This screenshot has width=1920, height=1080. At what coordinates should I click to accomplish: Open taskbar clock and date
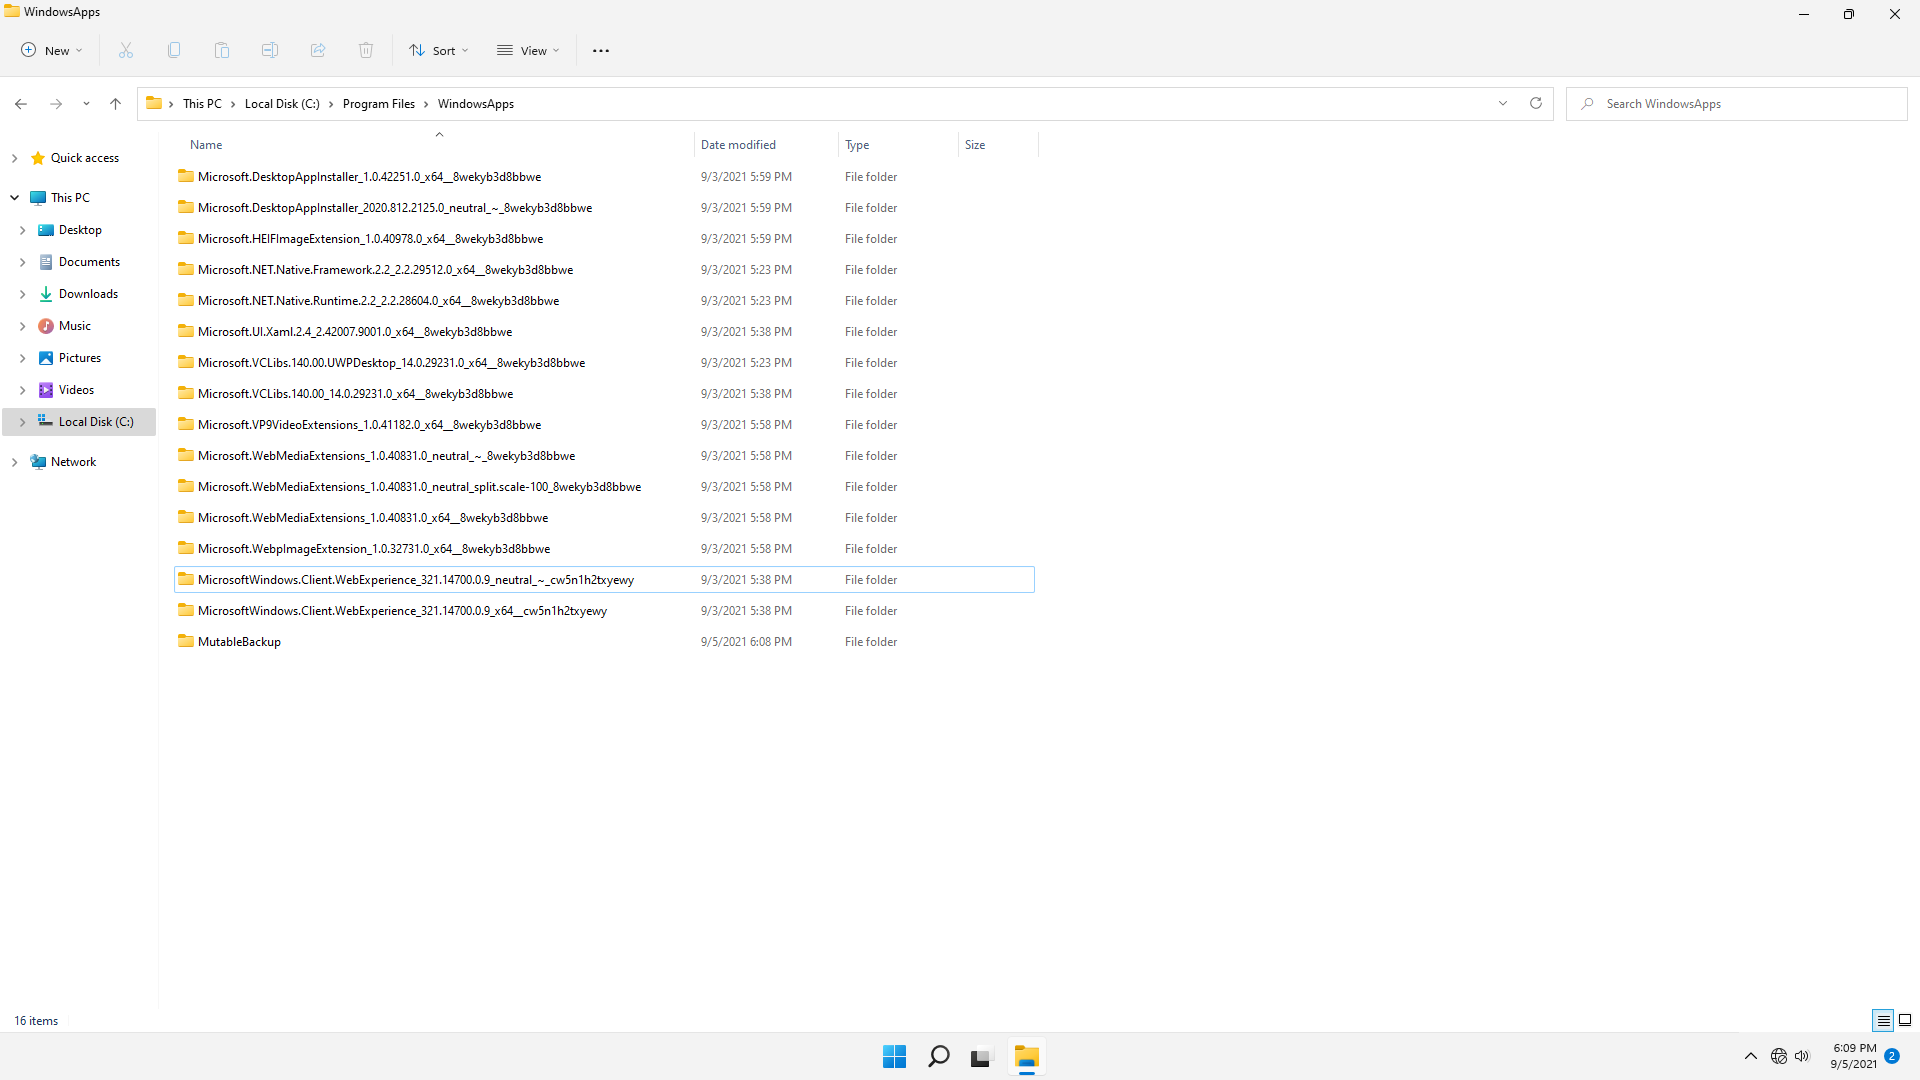1854,1057
